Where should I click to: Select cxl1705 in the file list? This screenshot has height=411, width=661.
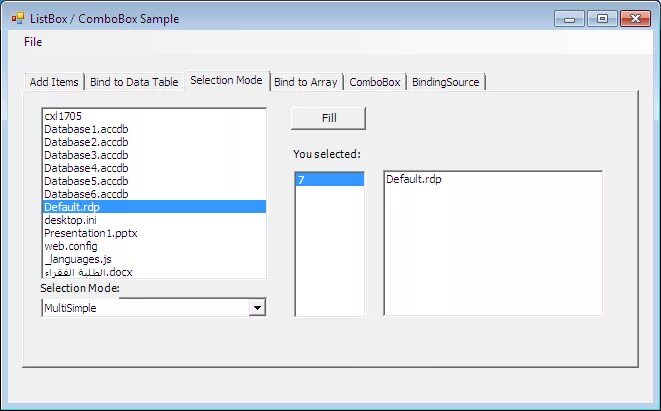[154, 116]
